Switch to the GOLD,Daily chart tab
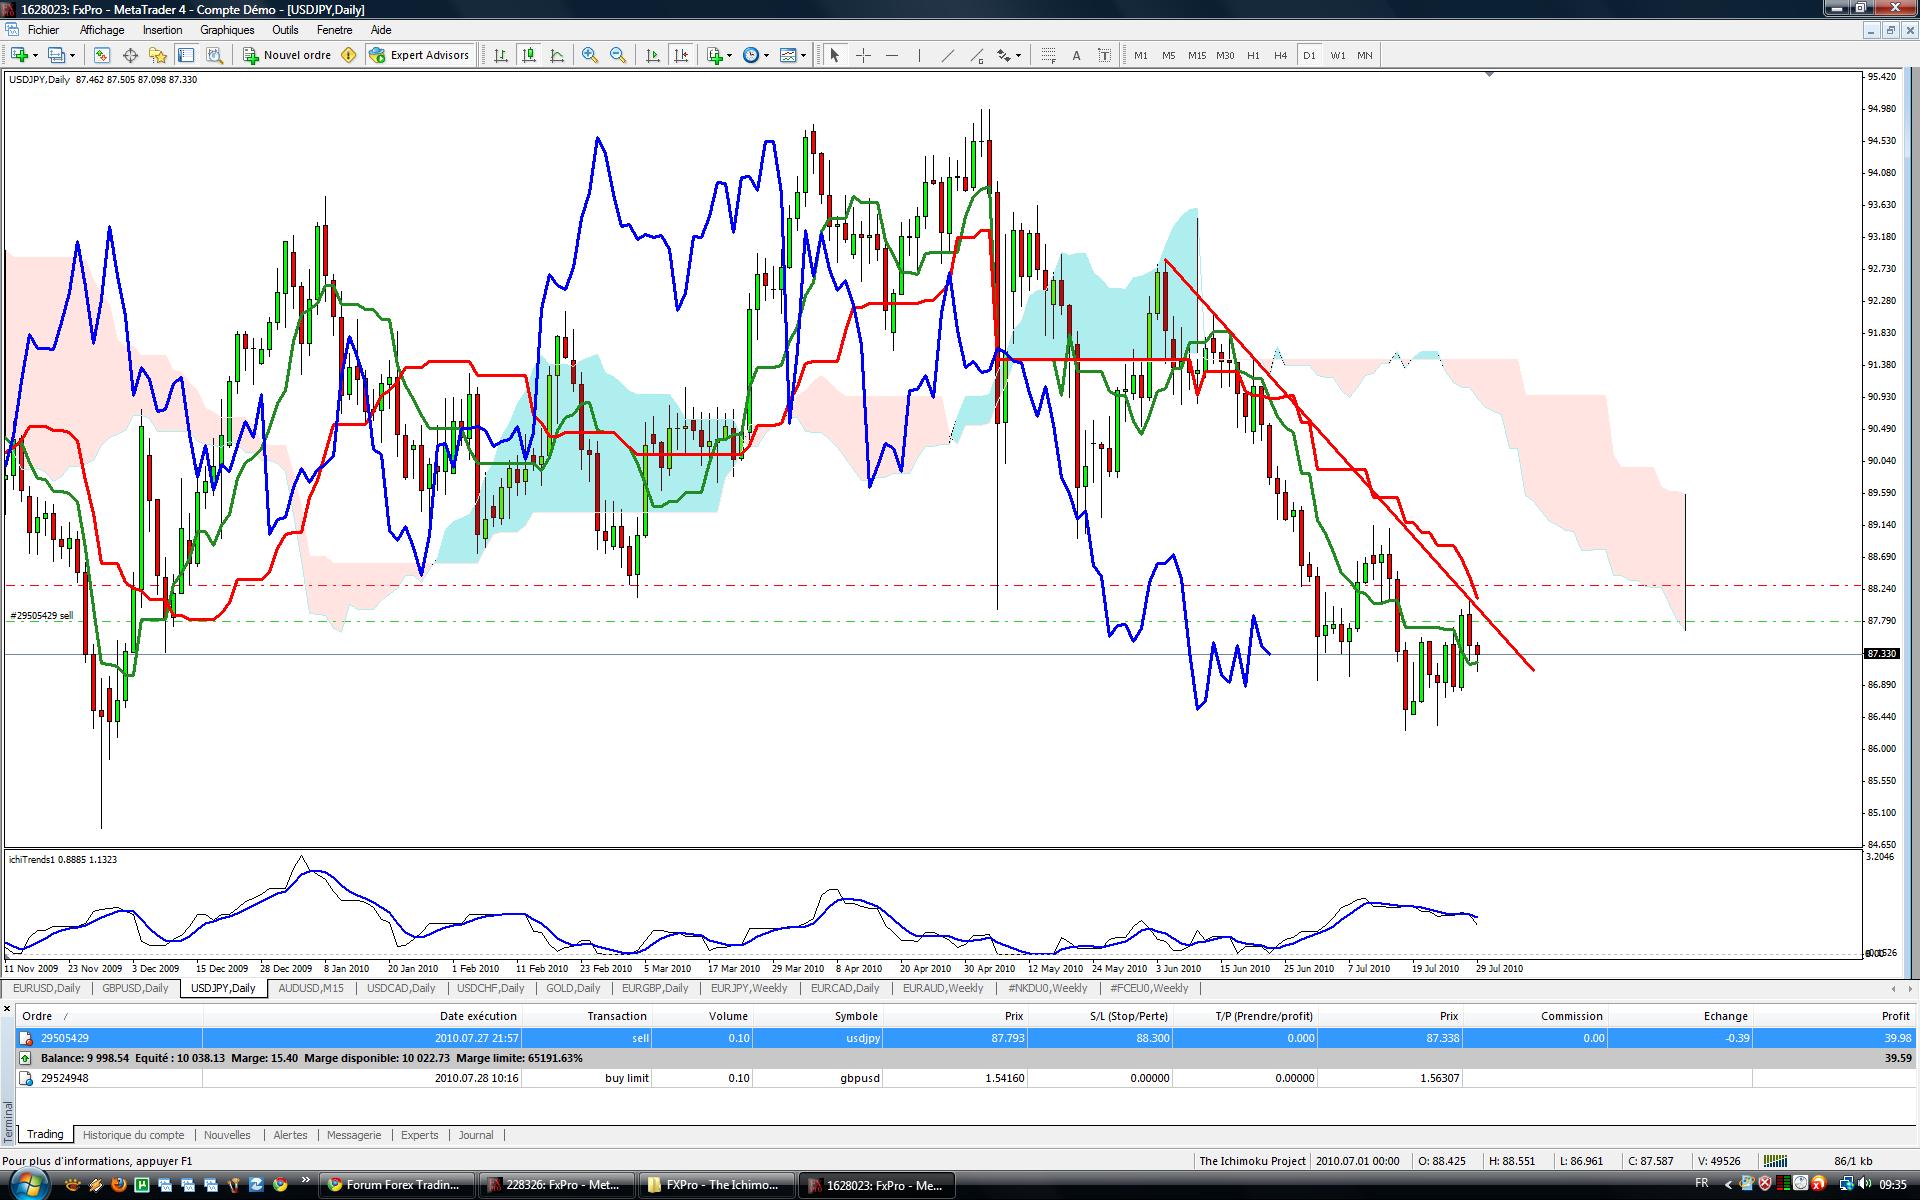 coord(573,988)
